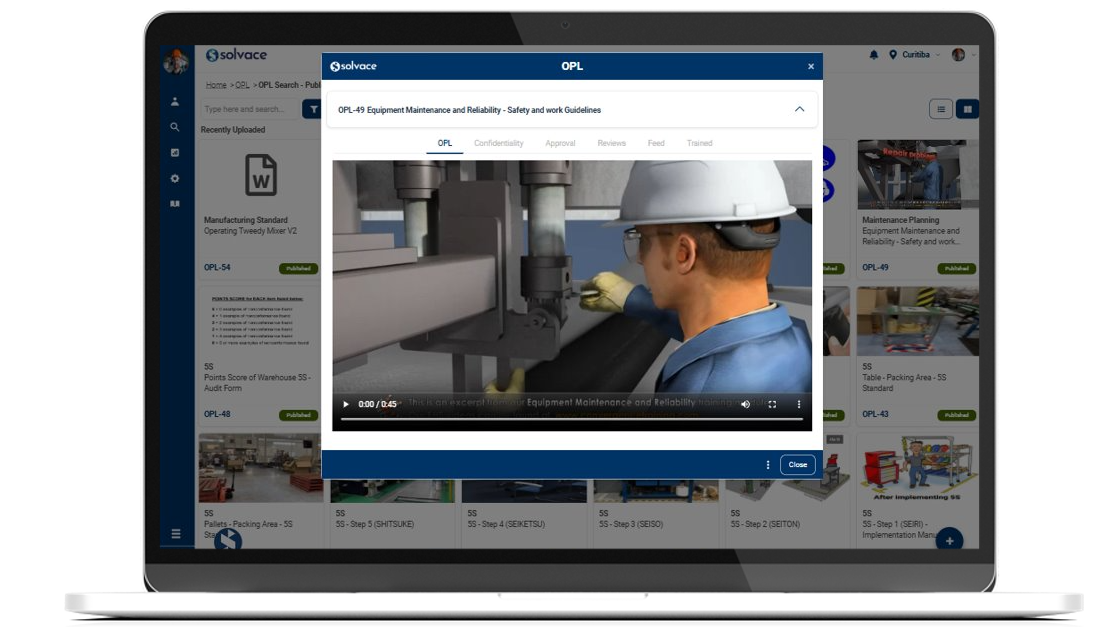Open the Curitiba site dropdown

921,55
